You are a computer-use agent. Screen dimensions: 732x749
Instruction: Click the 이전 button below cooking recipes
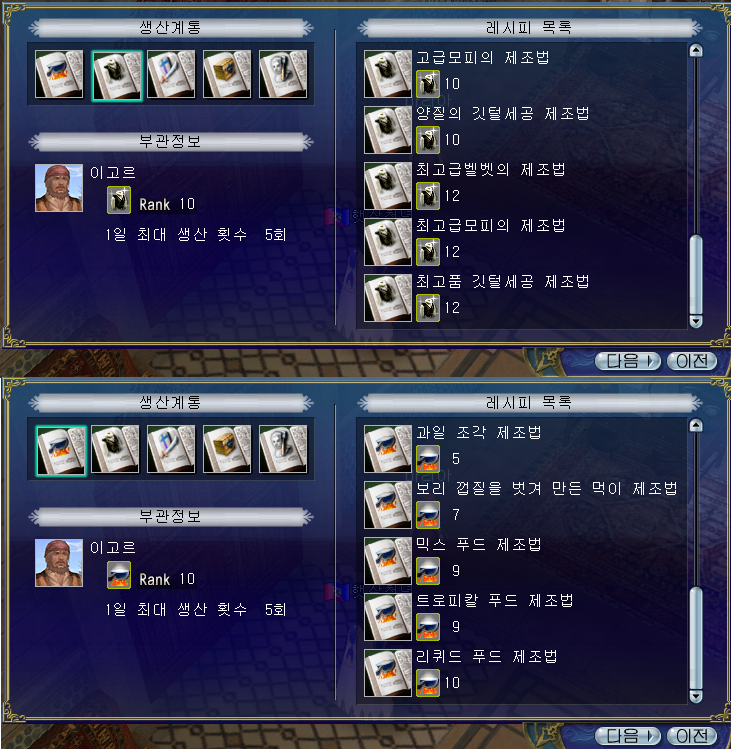point(692,736)
